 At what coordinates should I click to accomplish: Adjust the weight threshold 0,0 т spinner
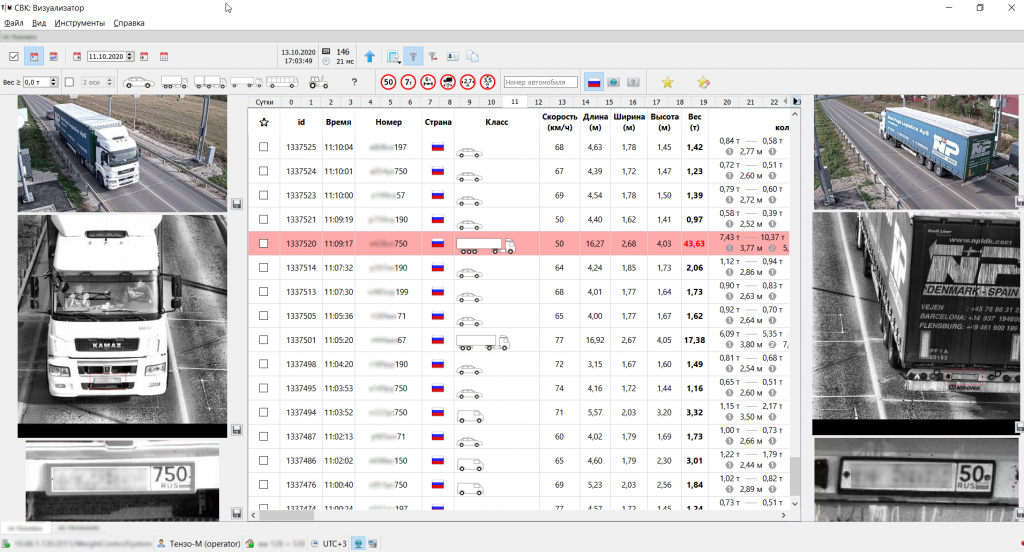(x=54, y=82)
